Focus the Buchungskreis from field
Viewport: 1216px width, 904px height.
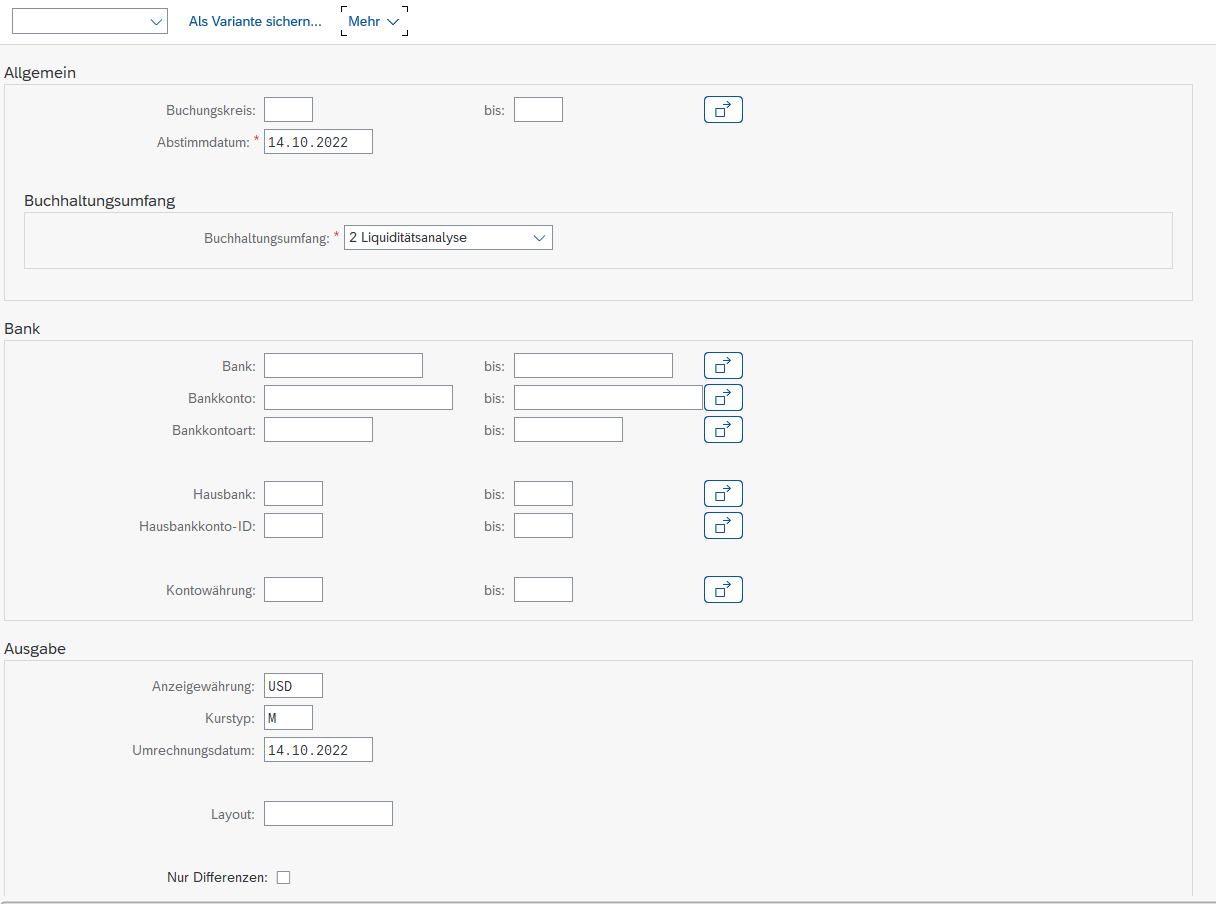(x=288, y=110)
